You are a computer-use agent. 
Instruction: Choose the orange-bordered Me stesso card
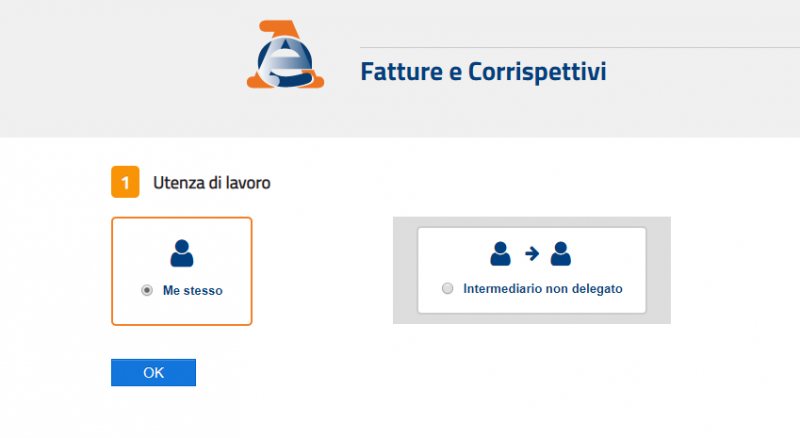182,271
